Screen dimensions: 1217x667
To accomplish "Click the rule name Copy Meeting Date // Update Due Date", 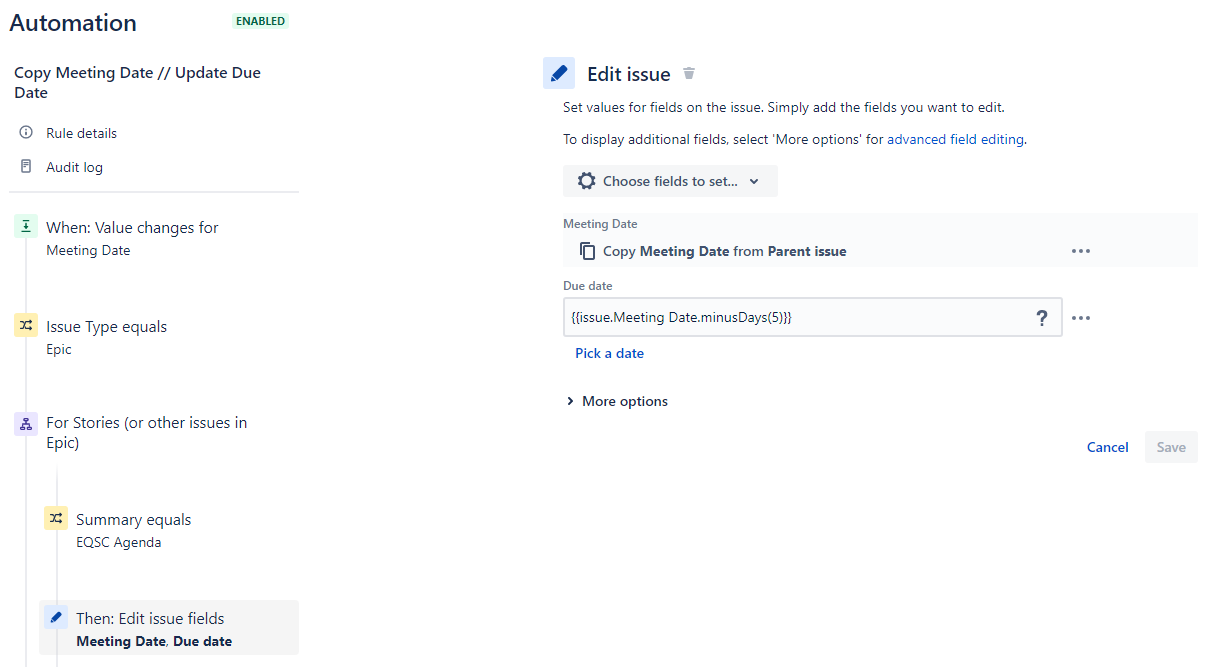I will point(137,83).
